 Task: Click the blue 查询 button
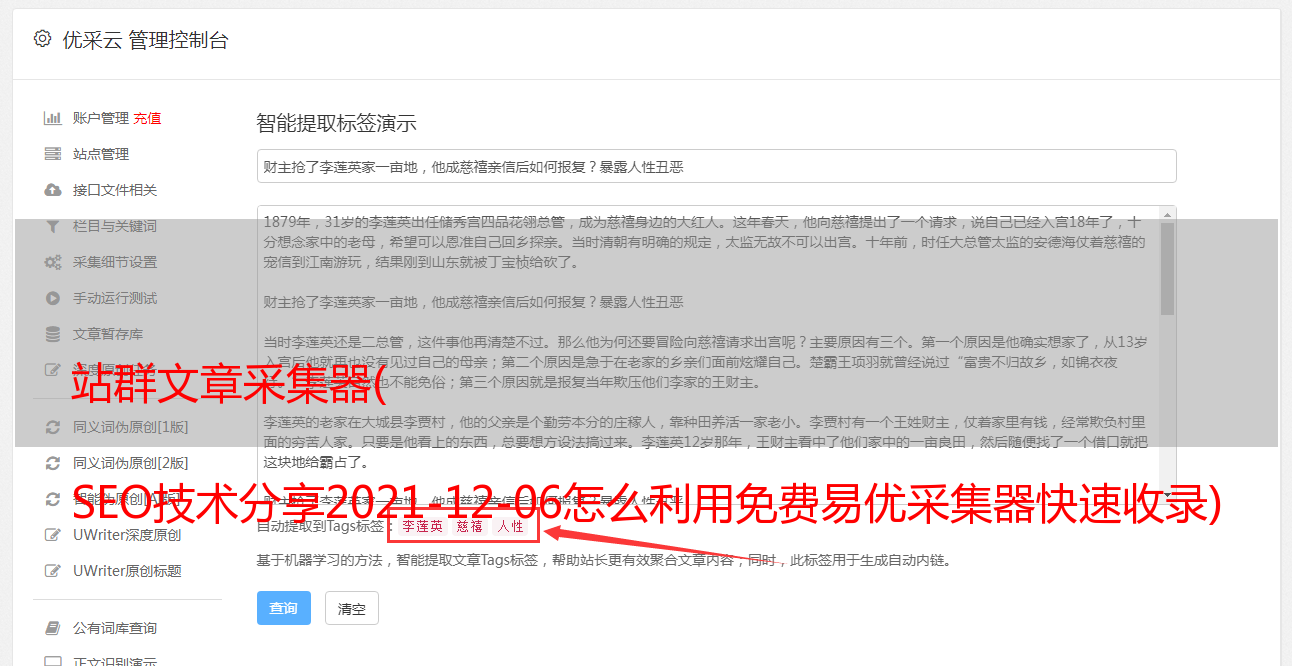pyautogui.click(x=284, y=608)
